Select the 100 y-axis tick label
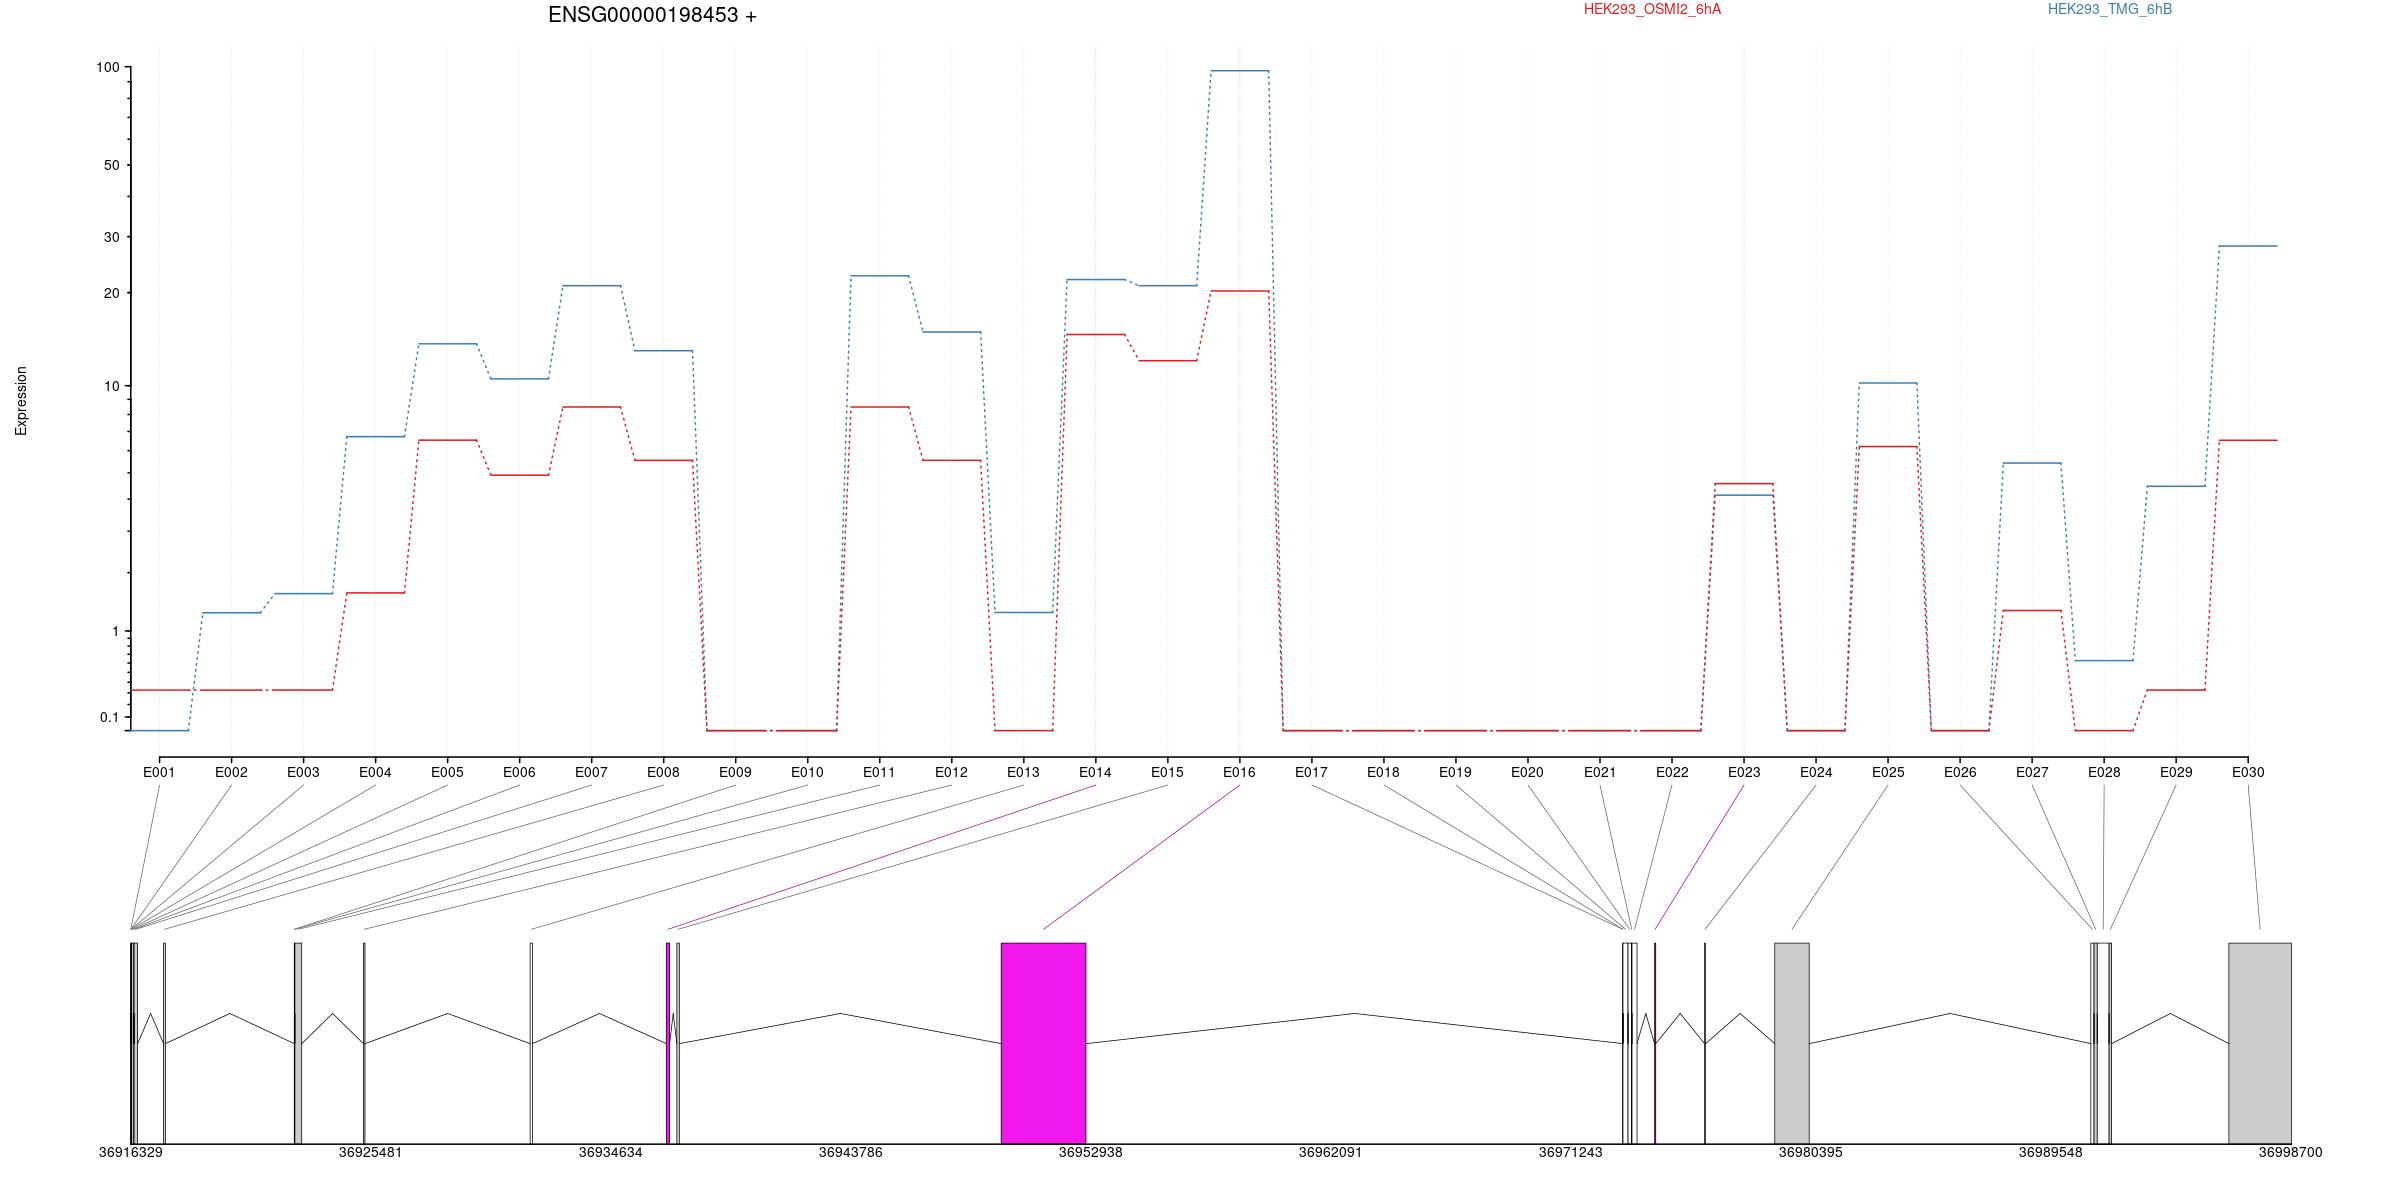The image size is (2400, 1200). [108, 68]
